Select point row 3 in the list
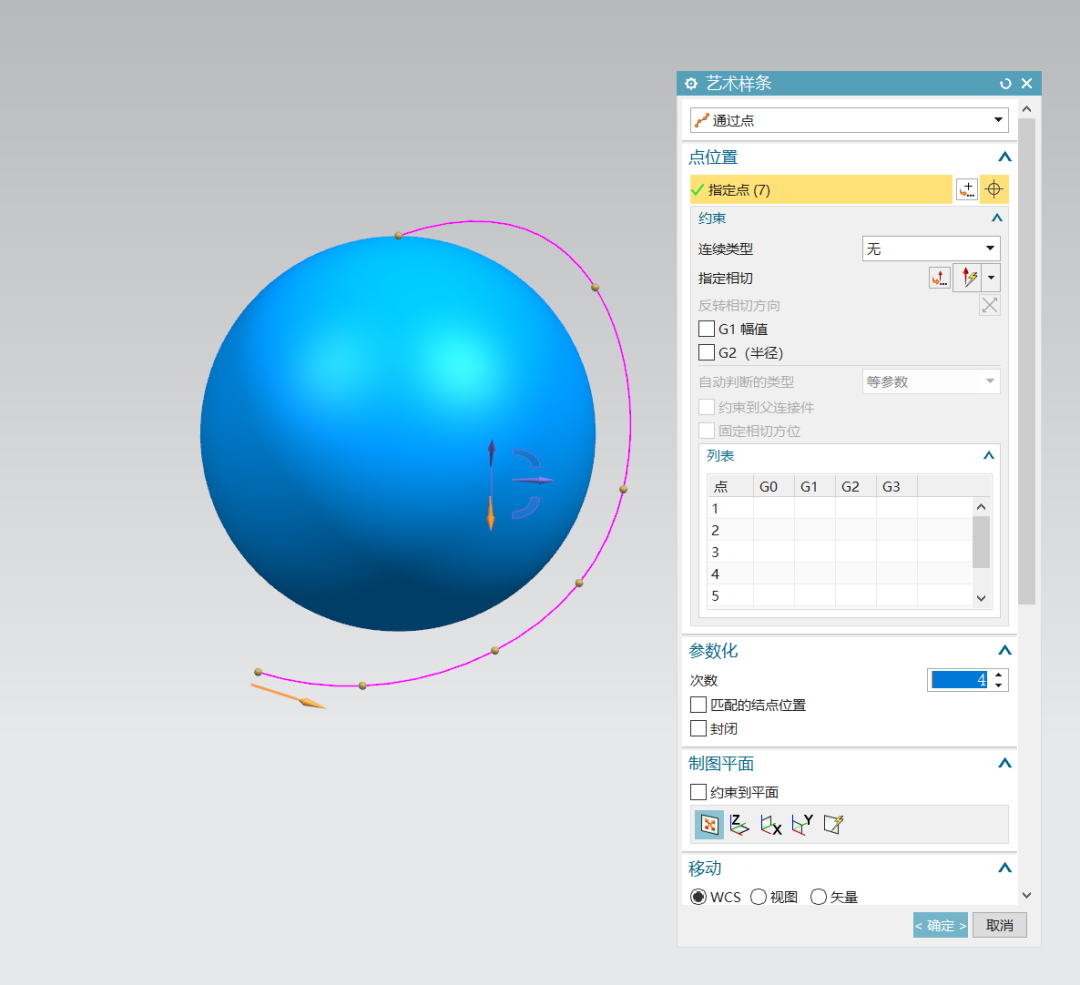Image resolution: width=1080 pixels, height=985 pixels. (x=840, y=552)
